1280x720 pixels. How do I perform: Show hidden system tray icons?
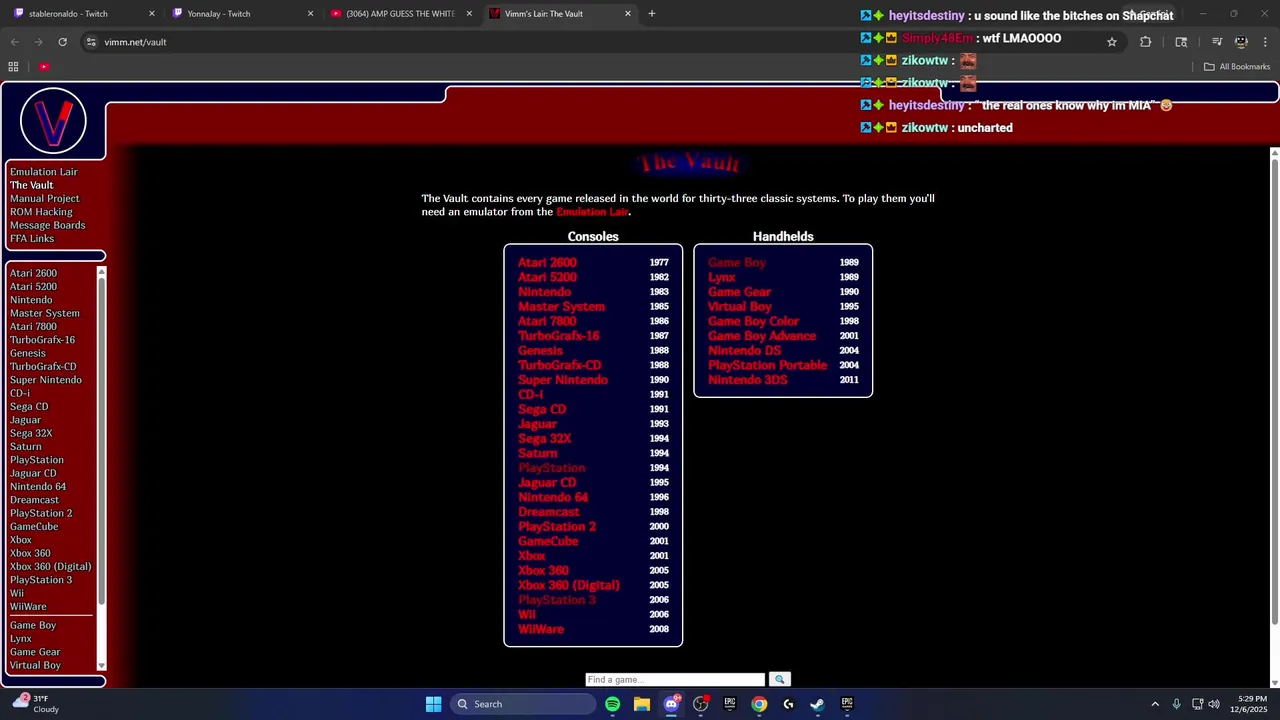pos(1155,704)
